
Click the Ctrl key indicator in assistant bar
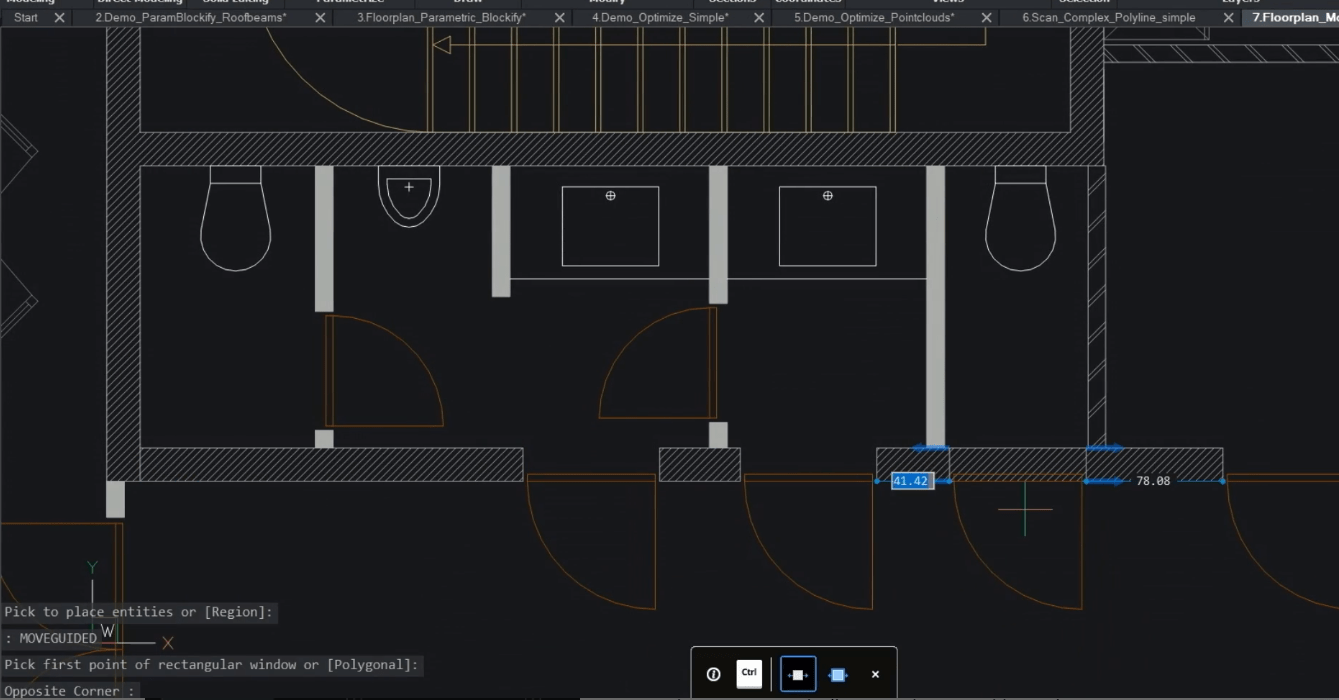(x=749, y=674)
